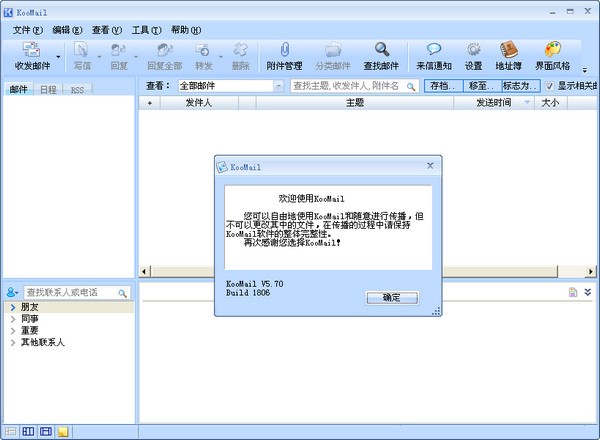Viewport: 600px width, 440px height.
Task: Toggle the 显示相关 checkbox
Action: coord(549,86)
